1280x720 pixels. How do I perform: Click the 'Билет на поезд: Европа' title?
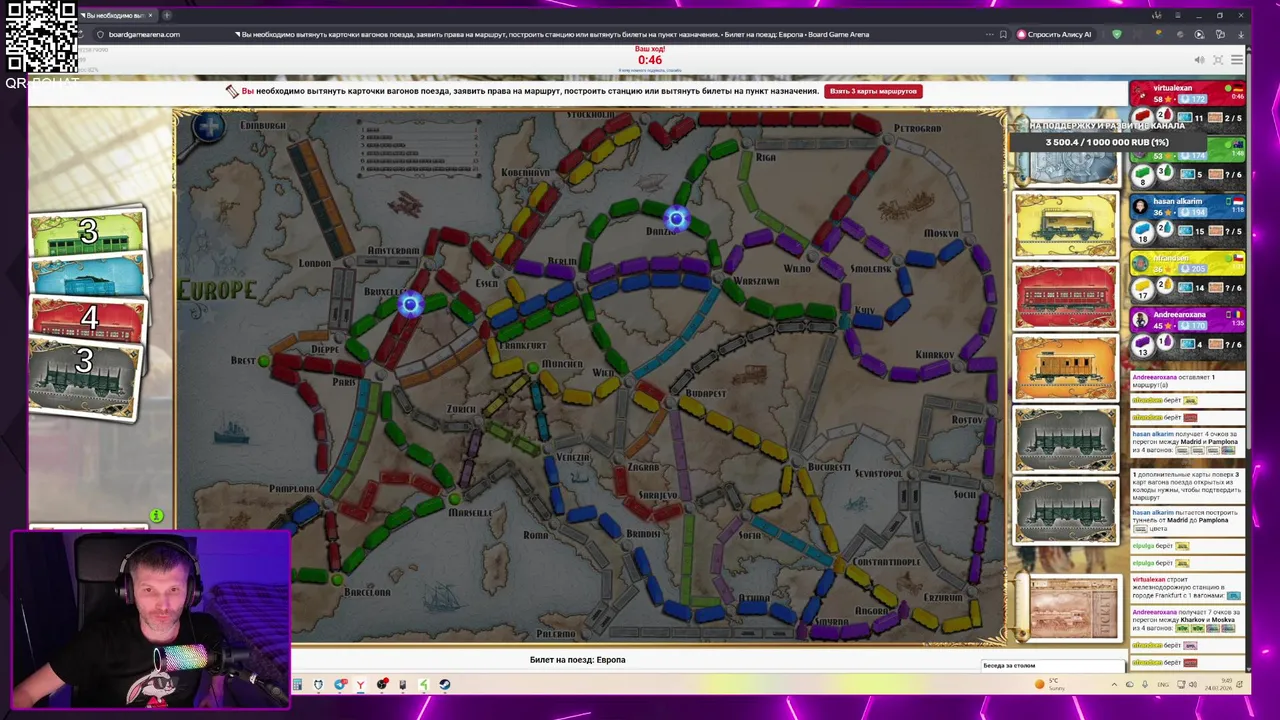(x=577, y=660)
